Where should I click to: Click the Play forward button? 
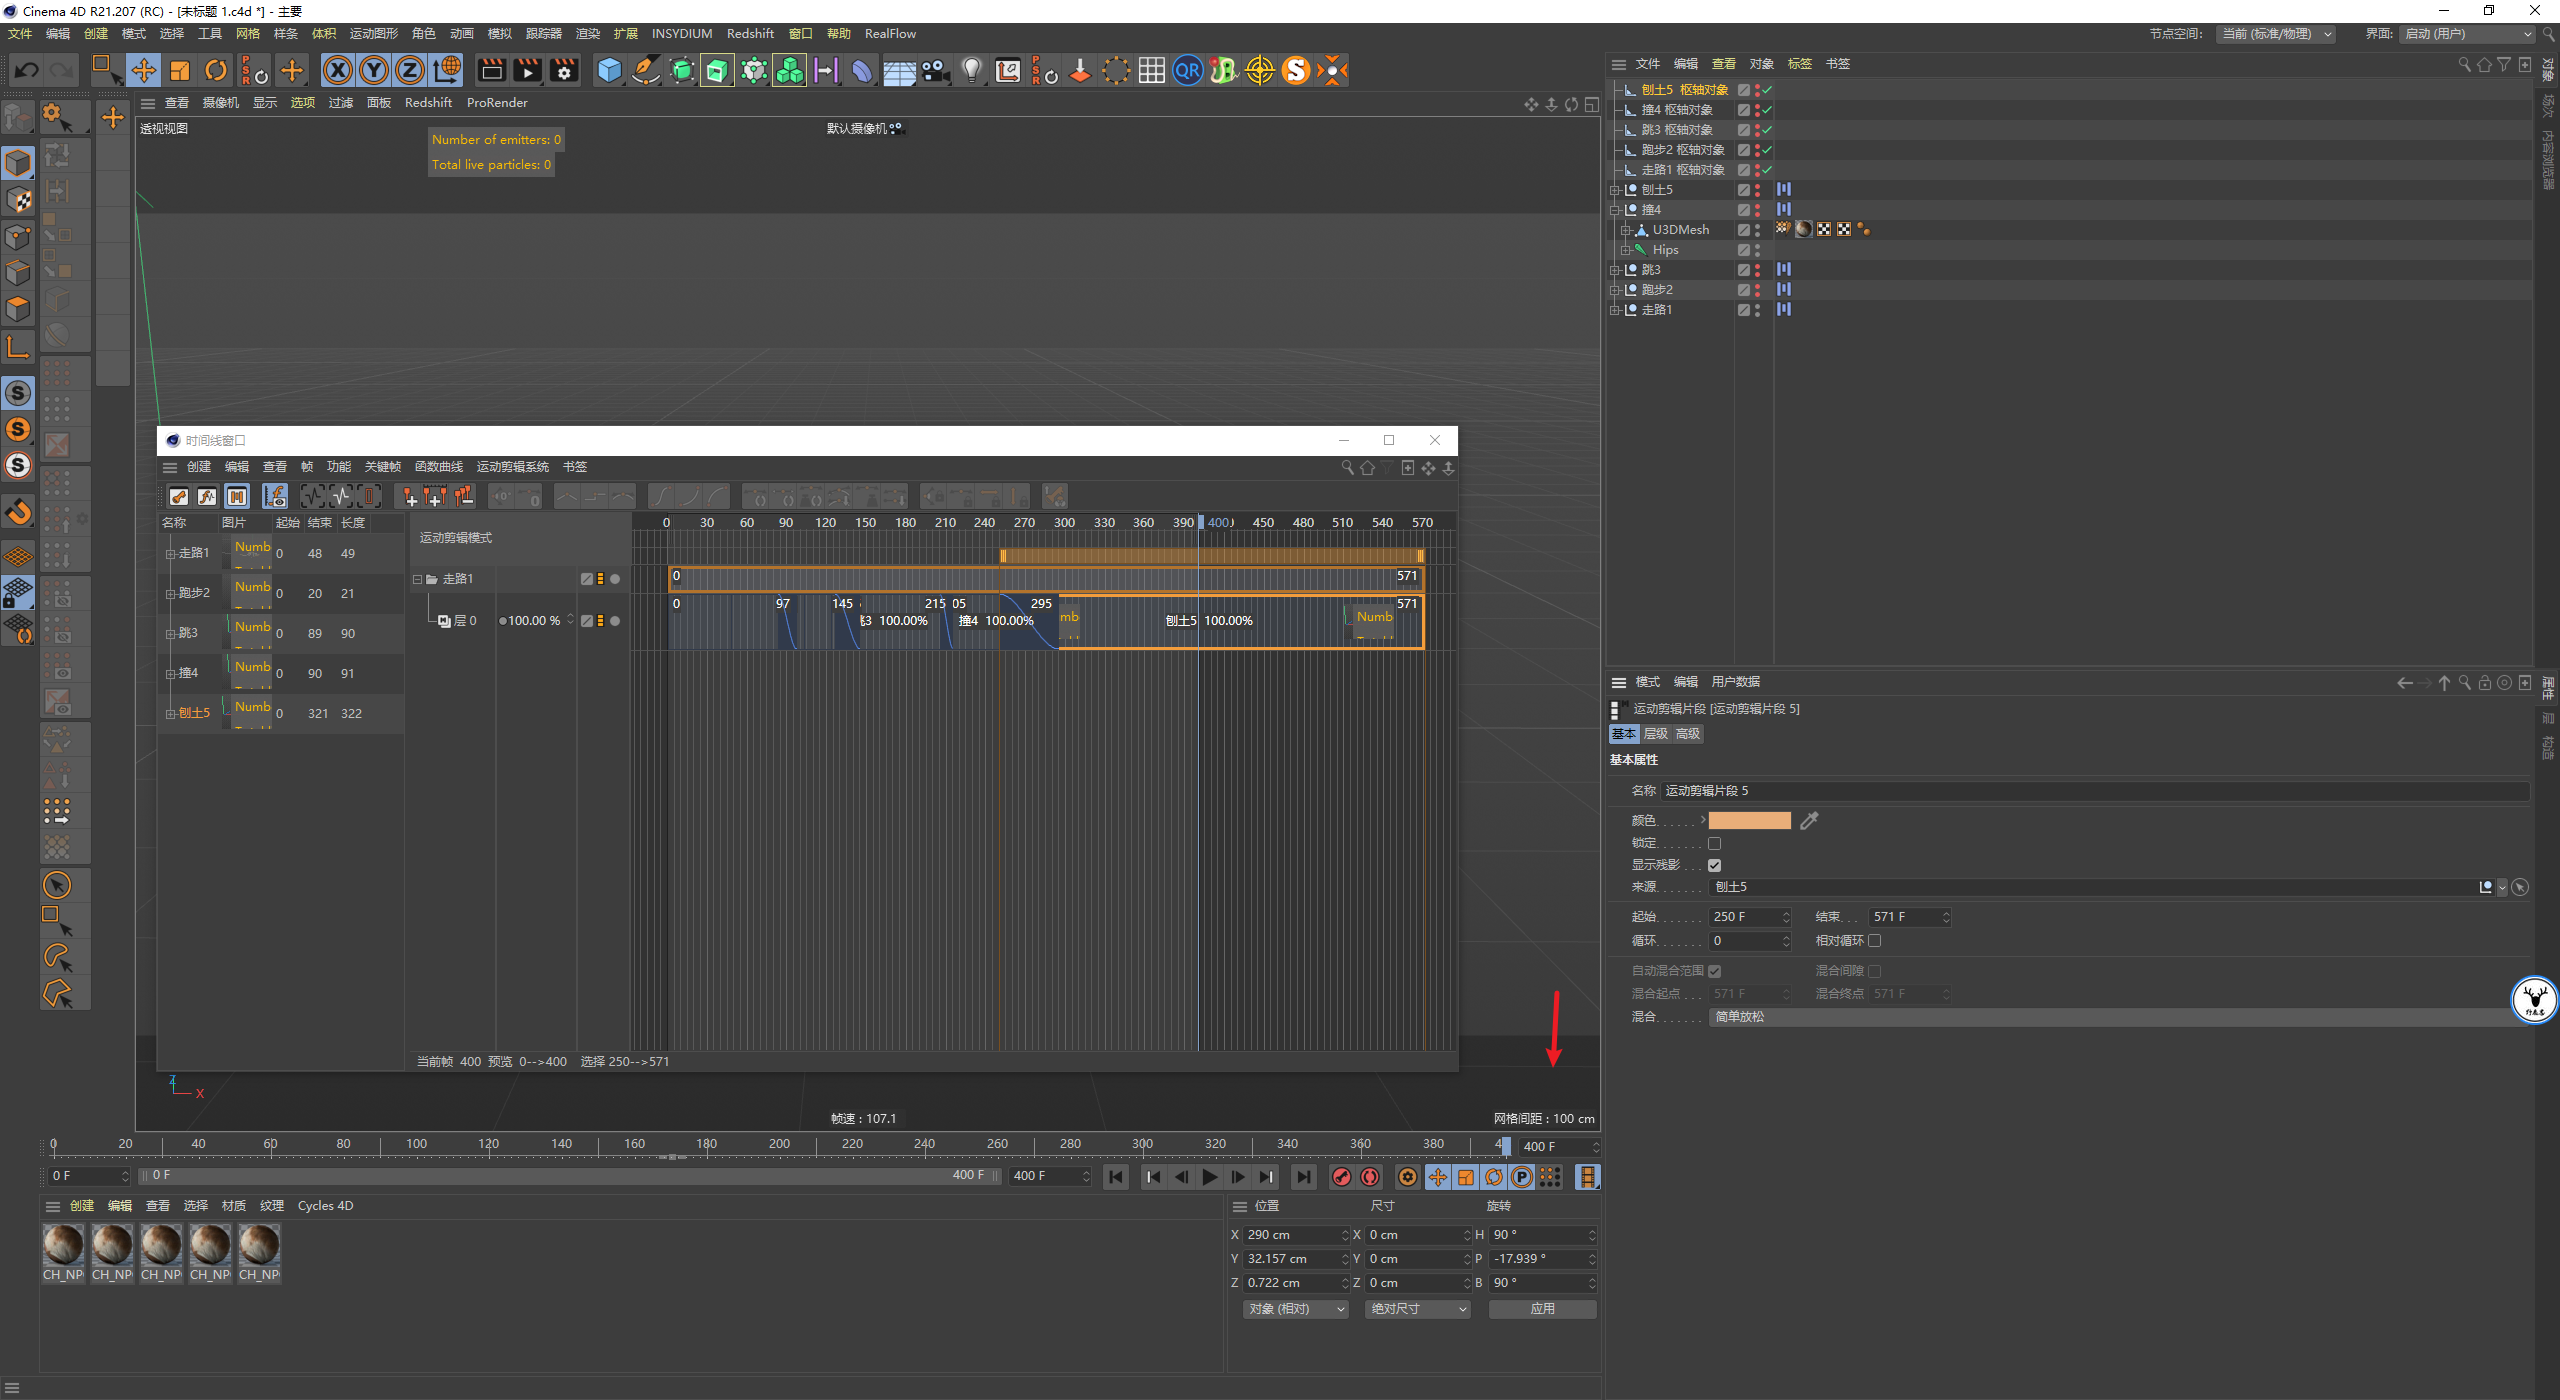click(x=1209, y=1177)
